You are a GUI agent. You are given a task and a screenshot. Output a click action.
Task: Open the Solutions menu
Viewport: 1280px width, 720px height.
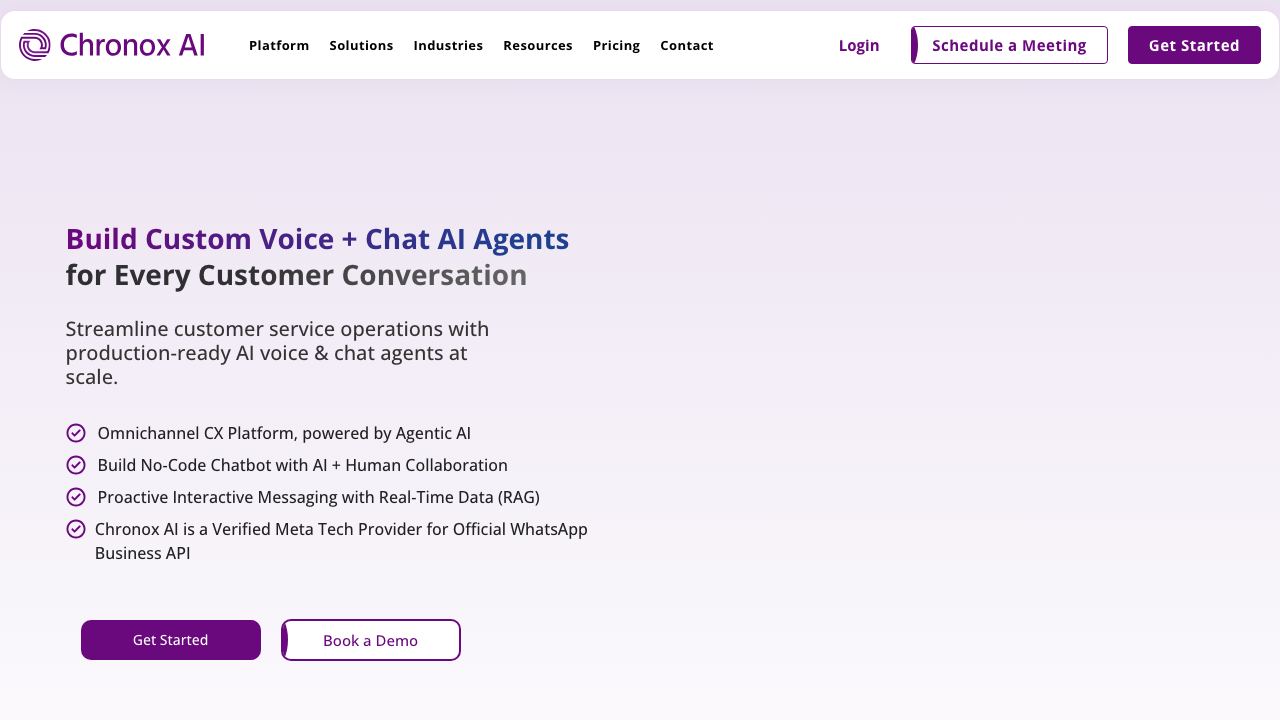point(361,45)
